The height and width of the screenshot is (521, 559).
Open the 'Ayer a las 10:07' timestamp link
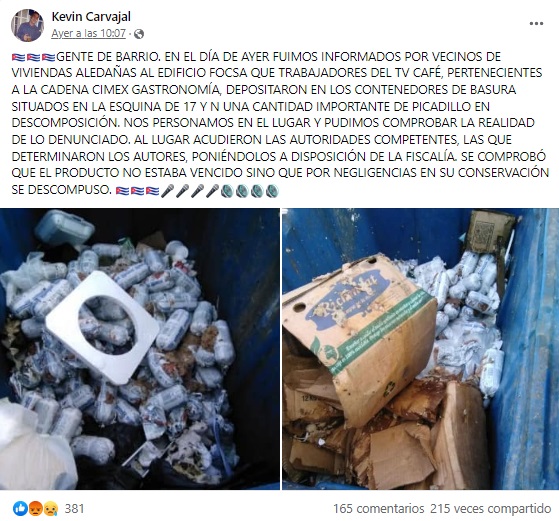click(88, 34)
